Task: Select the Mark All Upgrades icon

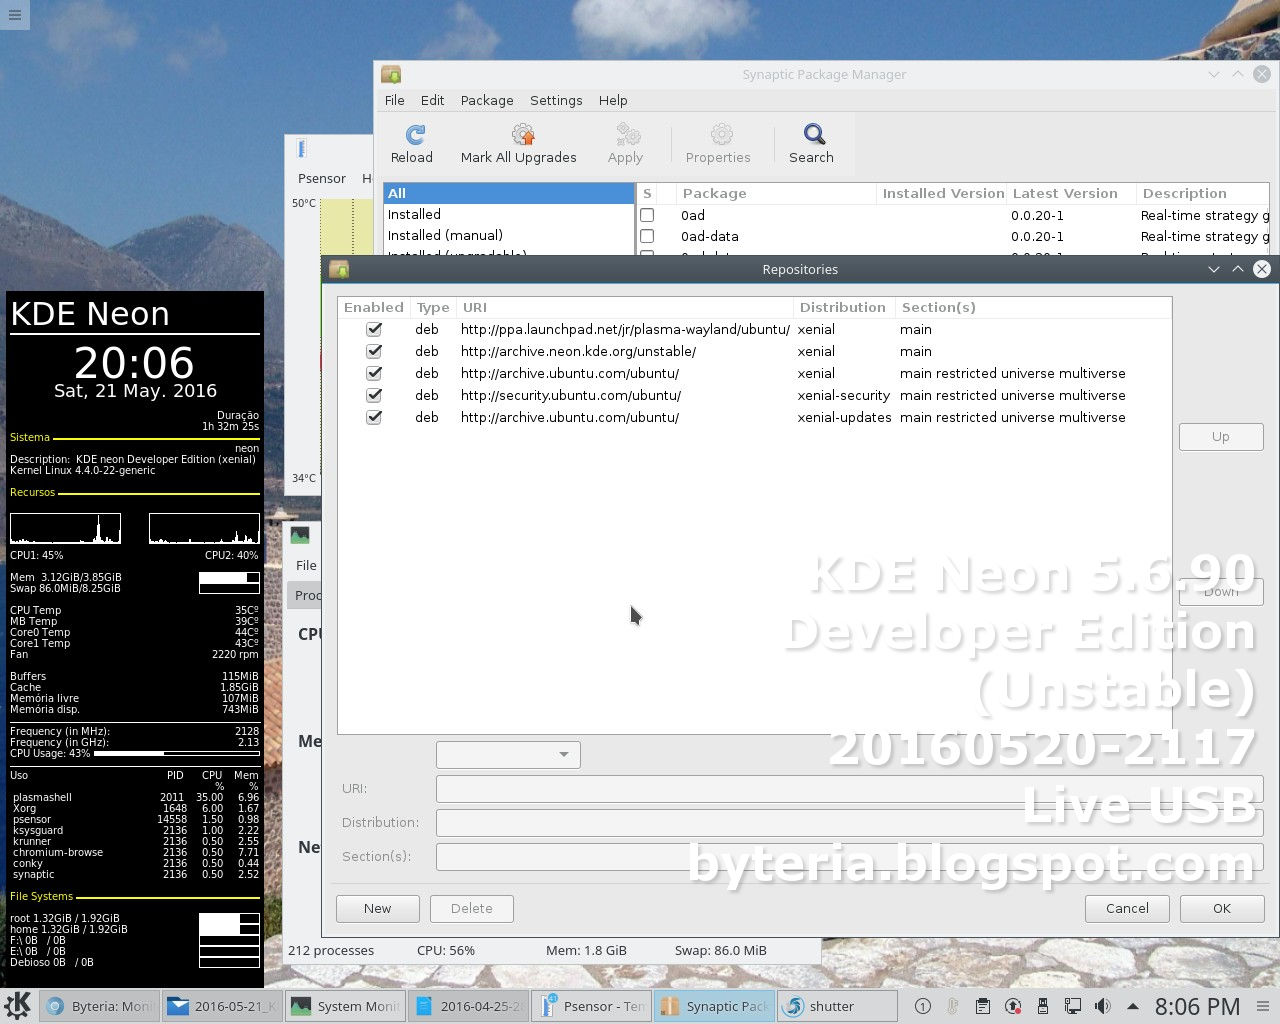Action: pyautogui.click(x=520, y=142)
